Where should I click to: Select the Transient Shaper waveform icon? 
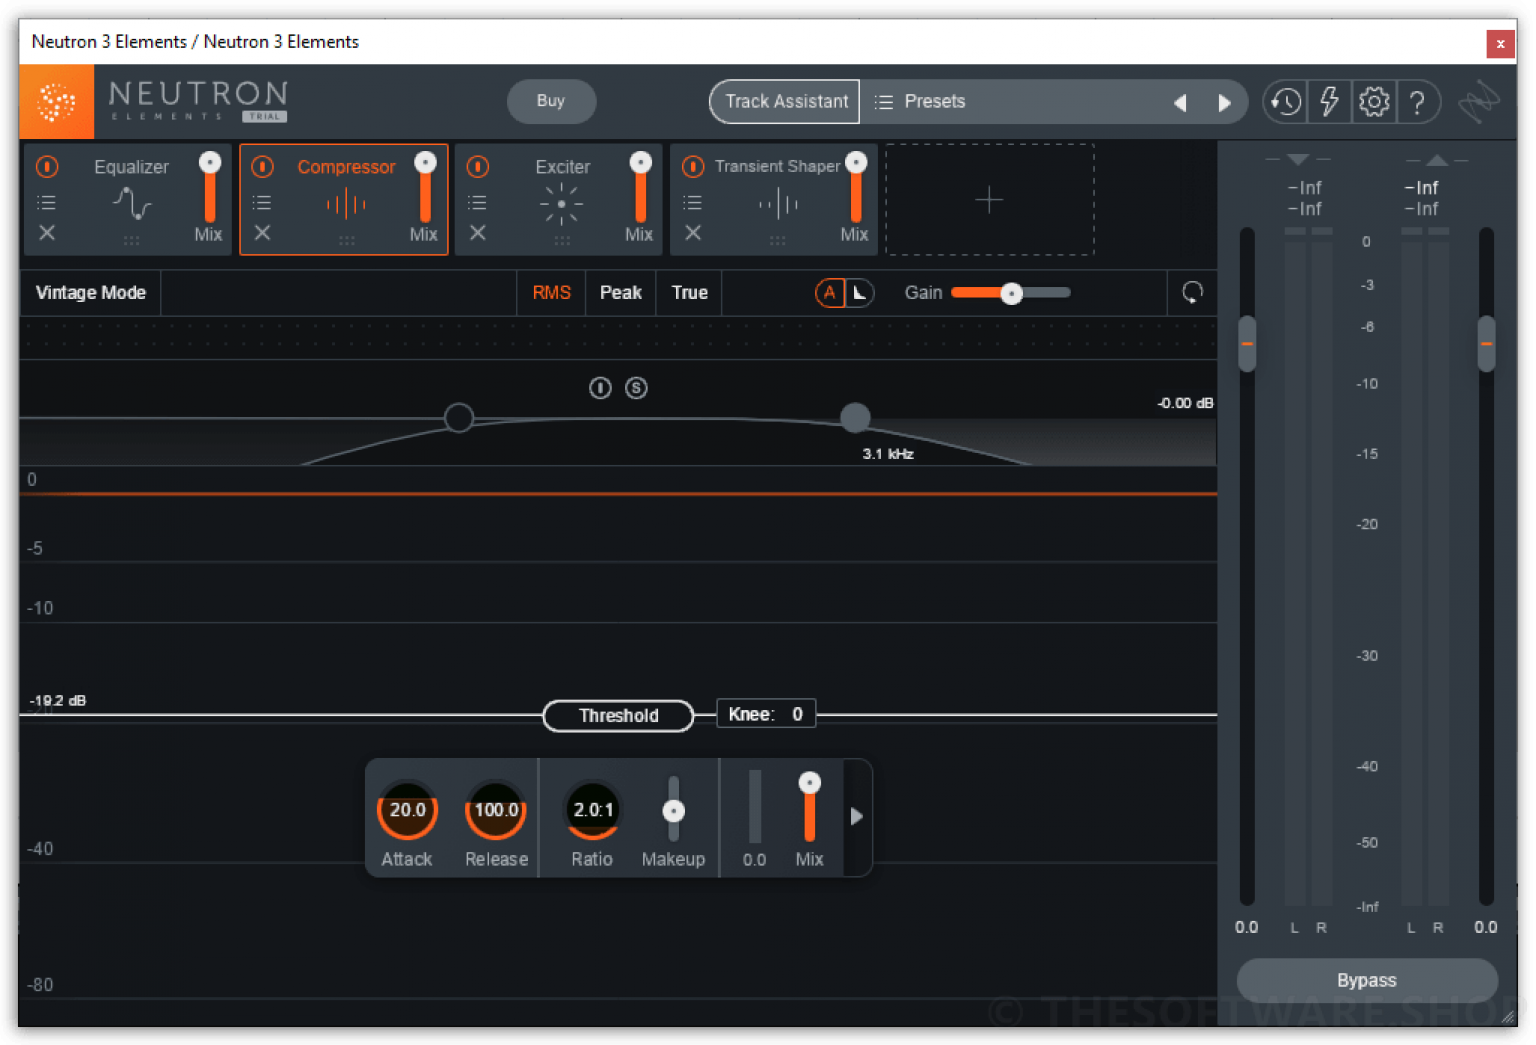(777, 205)
